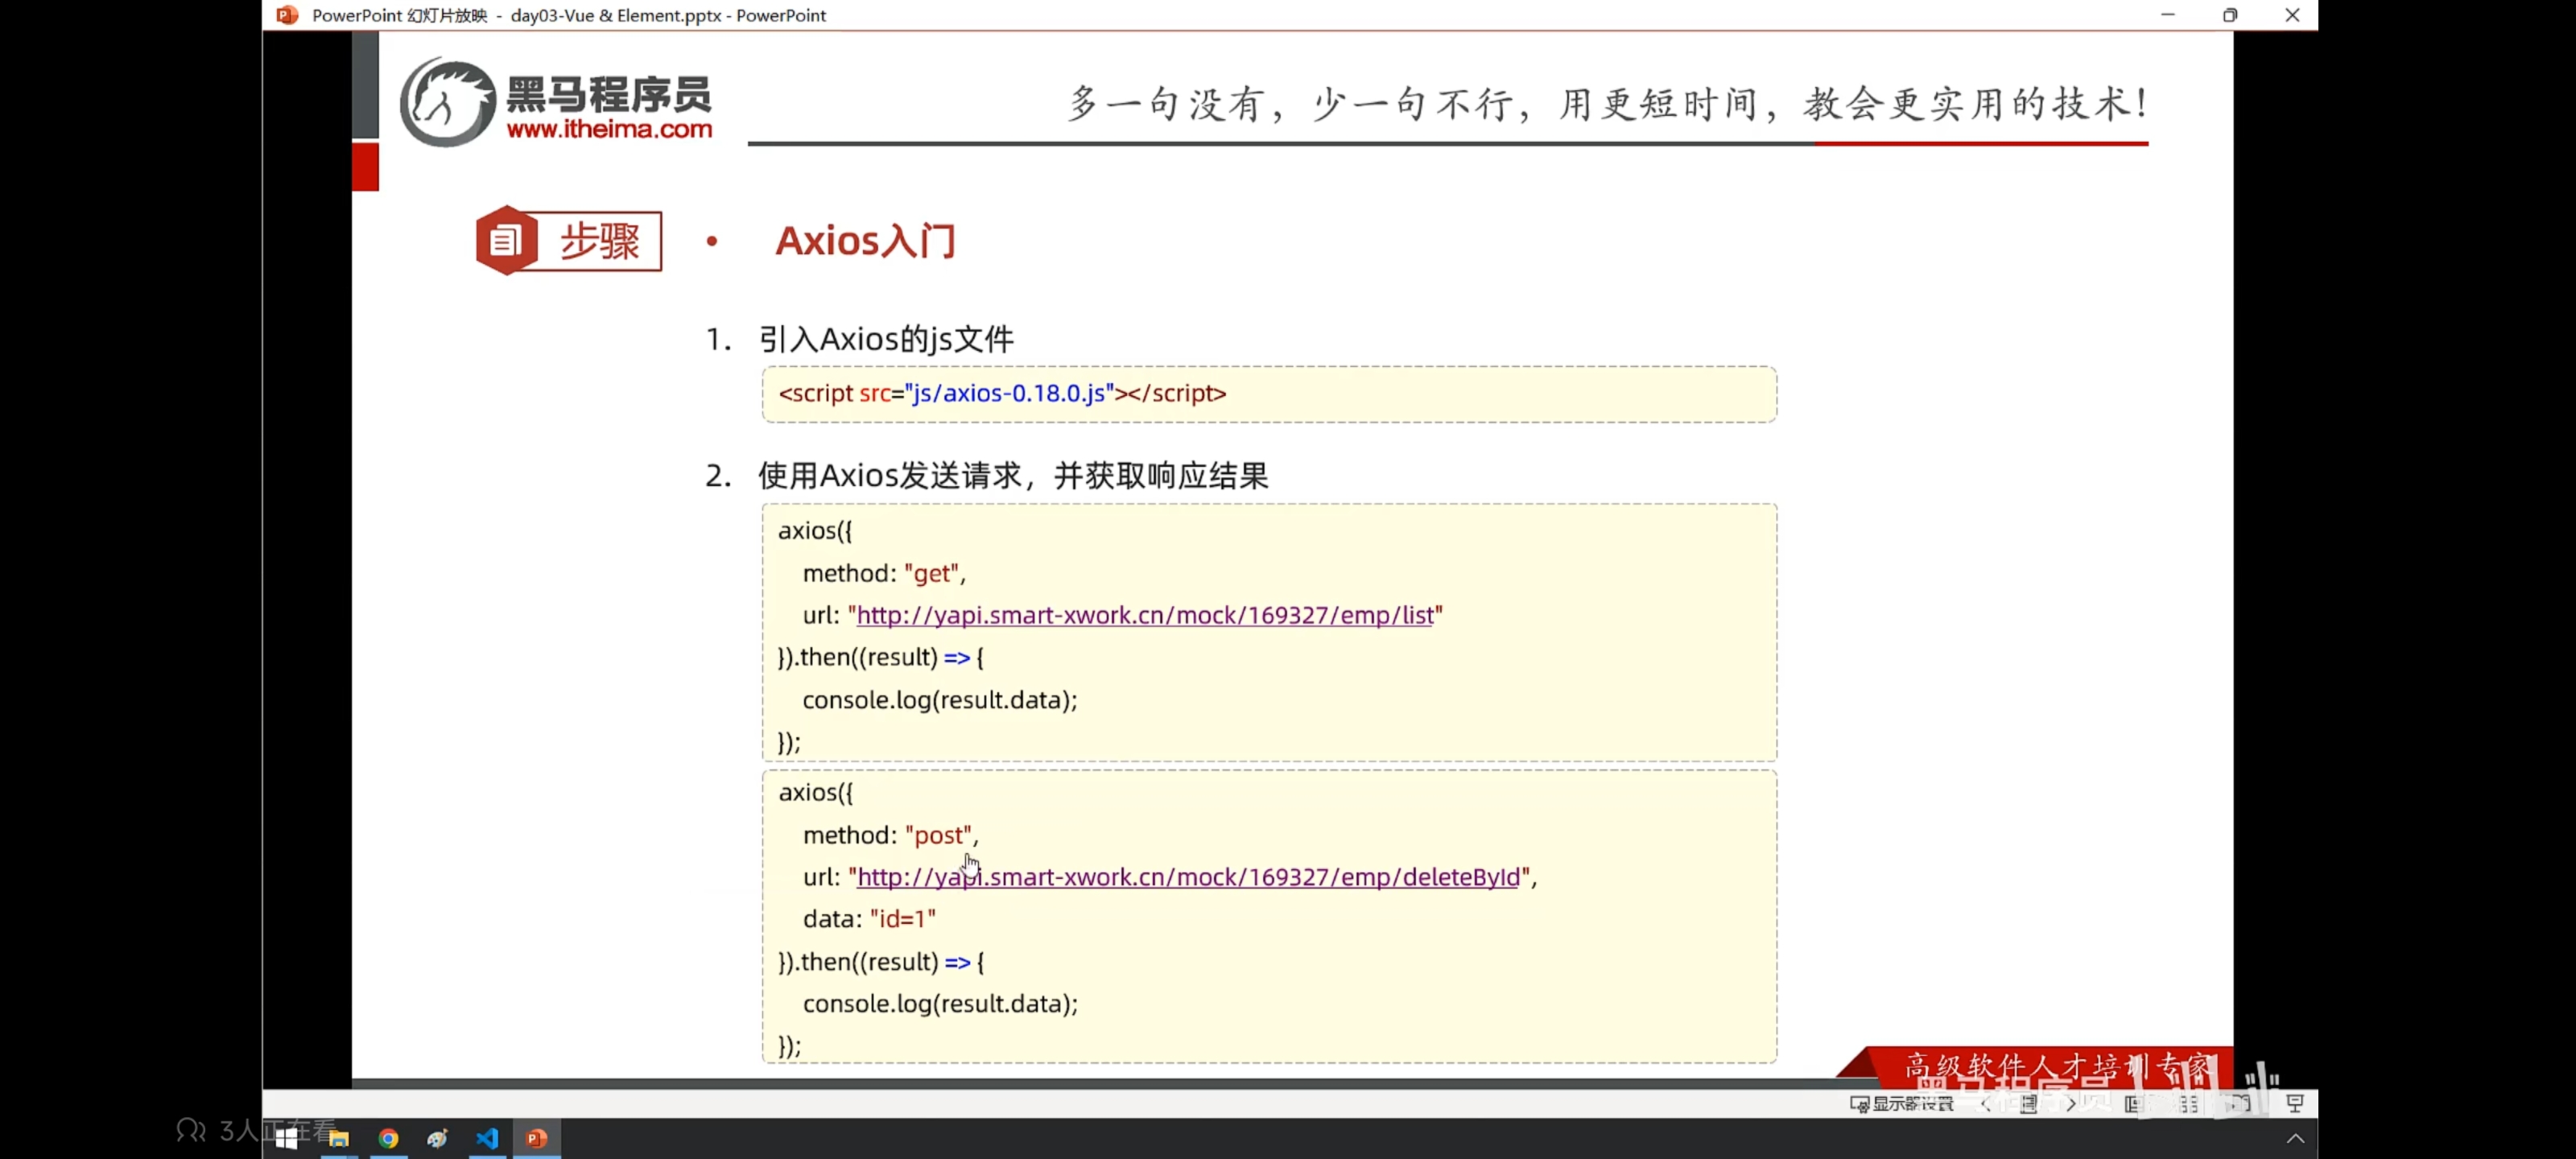Click the method: "post" code line

890,835
